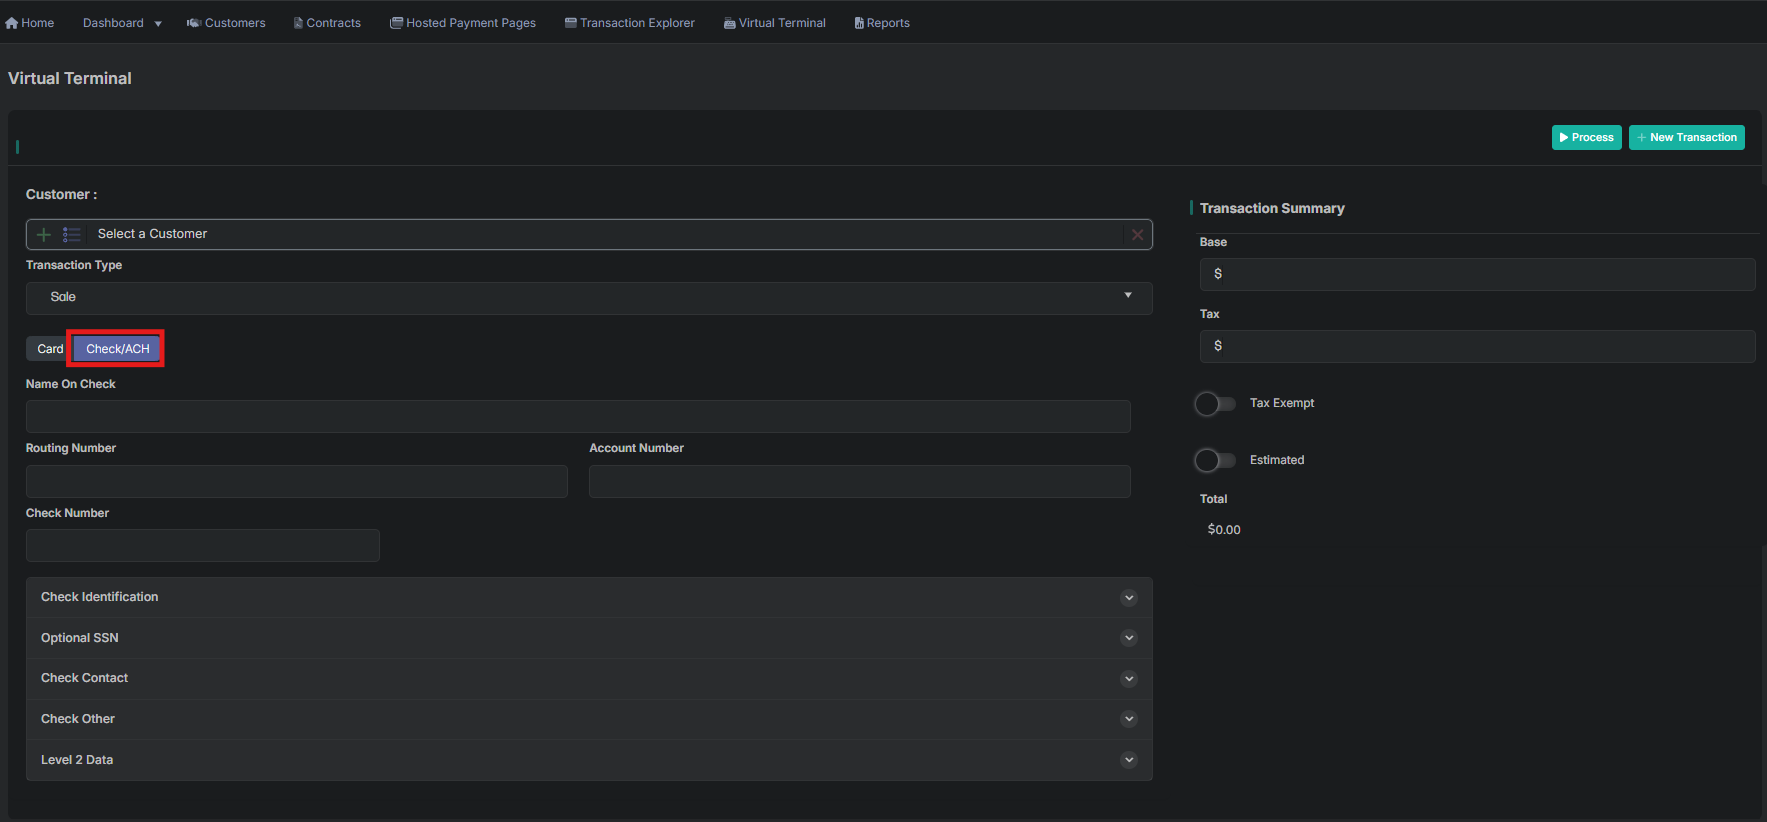Click the green plus add-customer icon

click(x=43, y=234)
